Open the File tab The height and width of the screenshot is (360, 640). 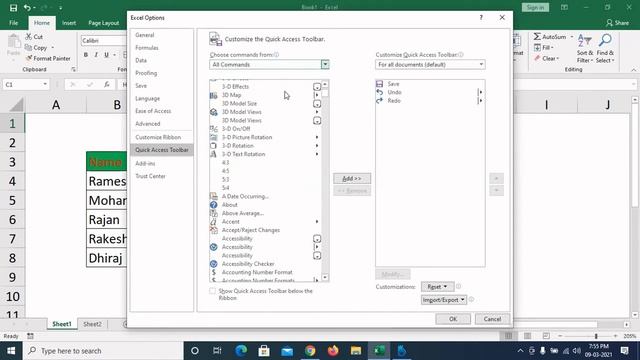(x=13, y=23)
